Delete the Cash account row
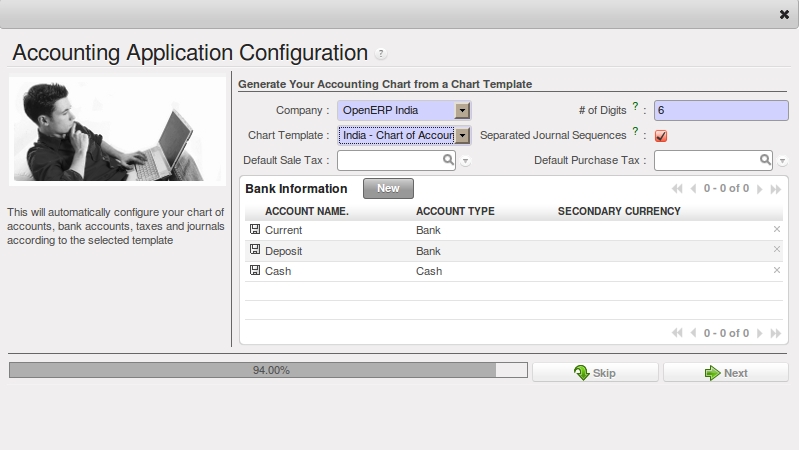 (x=777, y=270)
